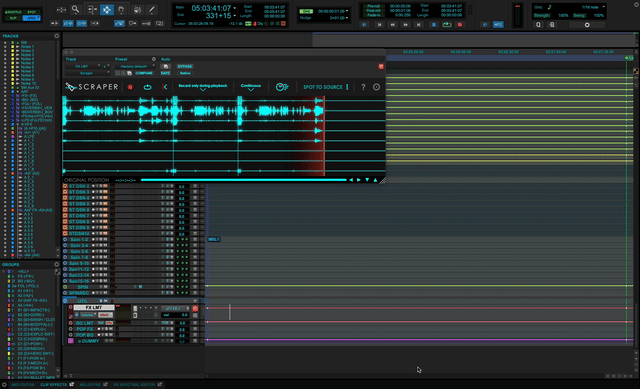The image size is (640, 389).
Task: Open Scraper help question mark
Action: click(x=363, y=87)
